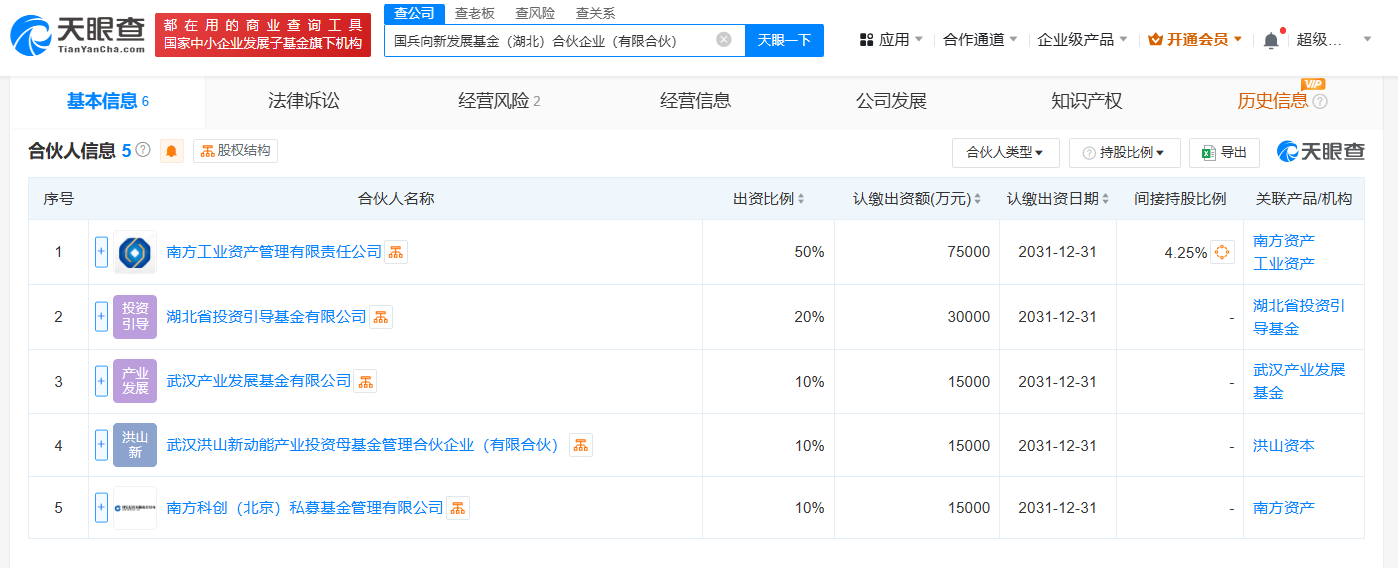1398x568 pixels.
Task: Switch to 查关系 search tab
Action: pos(595,13)
